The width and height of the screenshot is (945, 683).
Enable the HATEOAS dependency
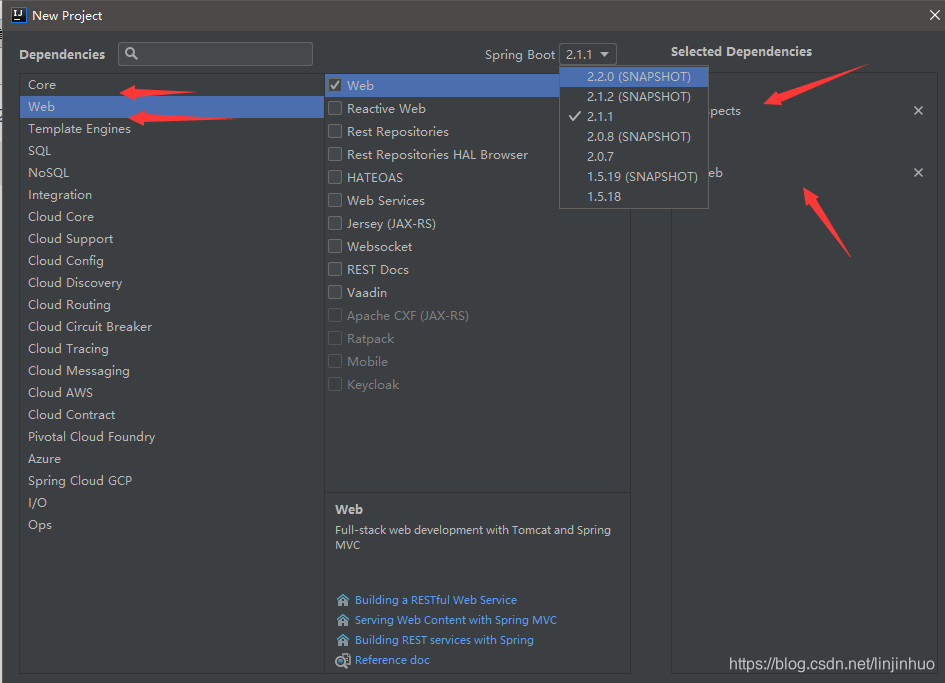tap(335, 177)
